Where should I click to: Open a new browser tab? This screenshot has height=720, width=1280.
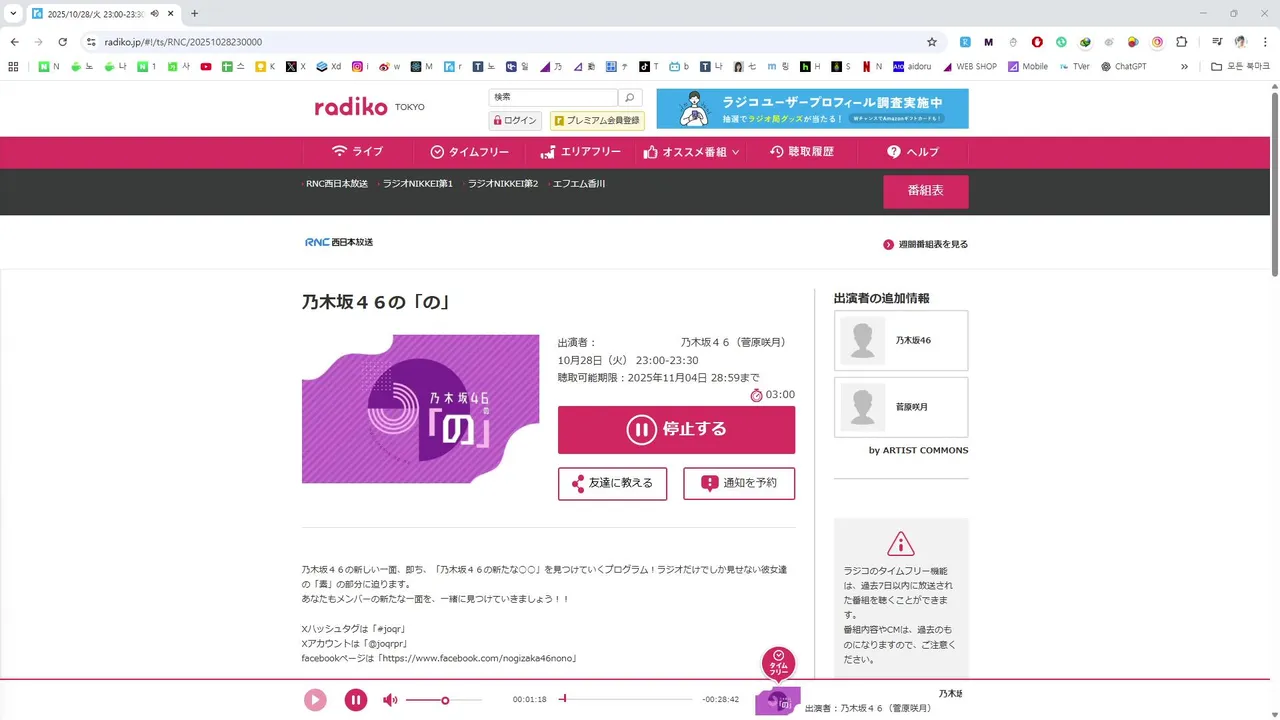pyautogui.click(x=194, y=13)
